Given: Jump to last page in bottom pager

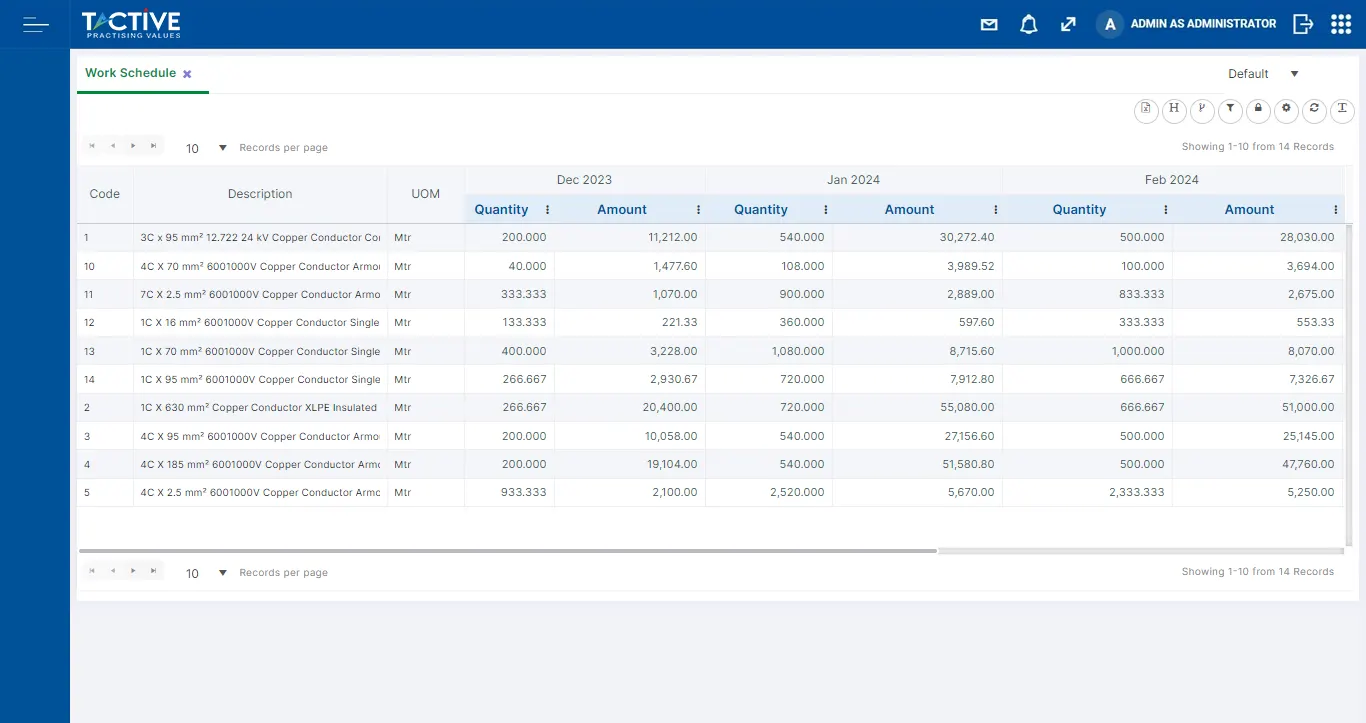Looking at the screenshot, I should (153, 571).
